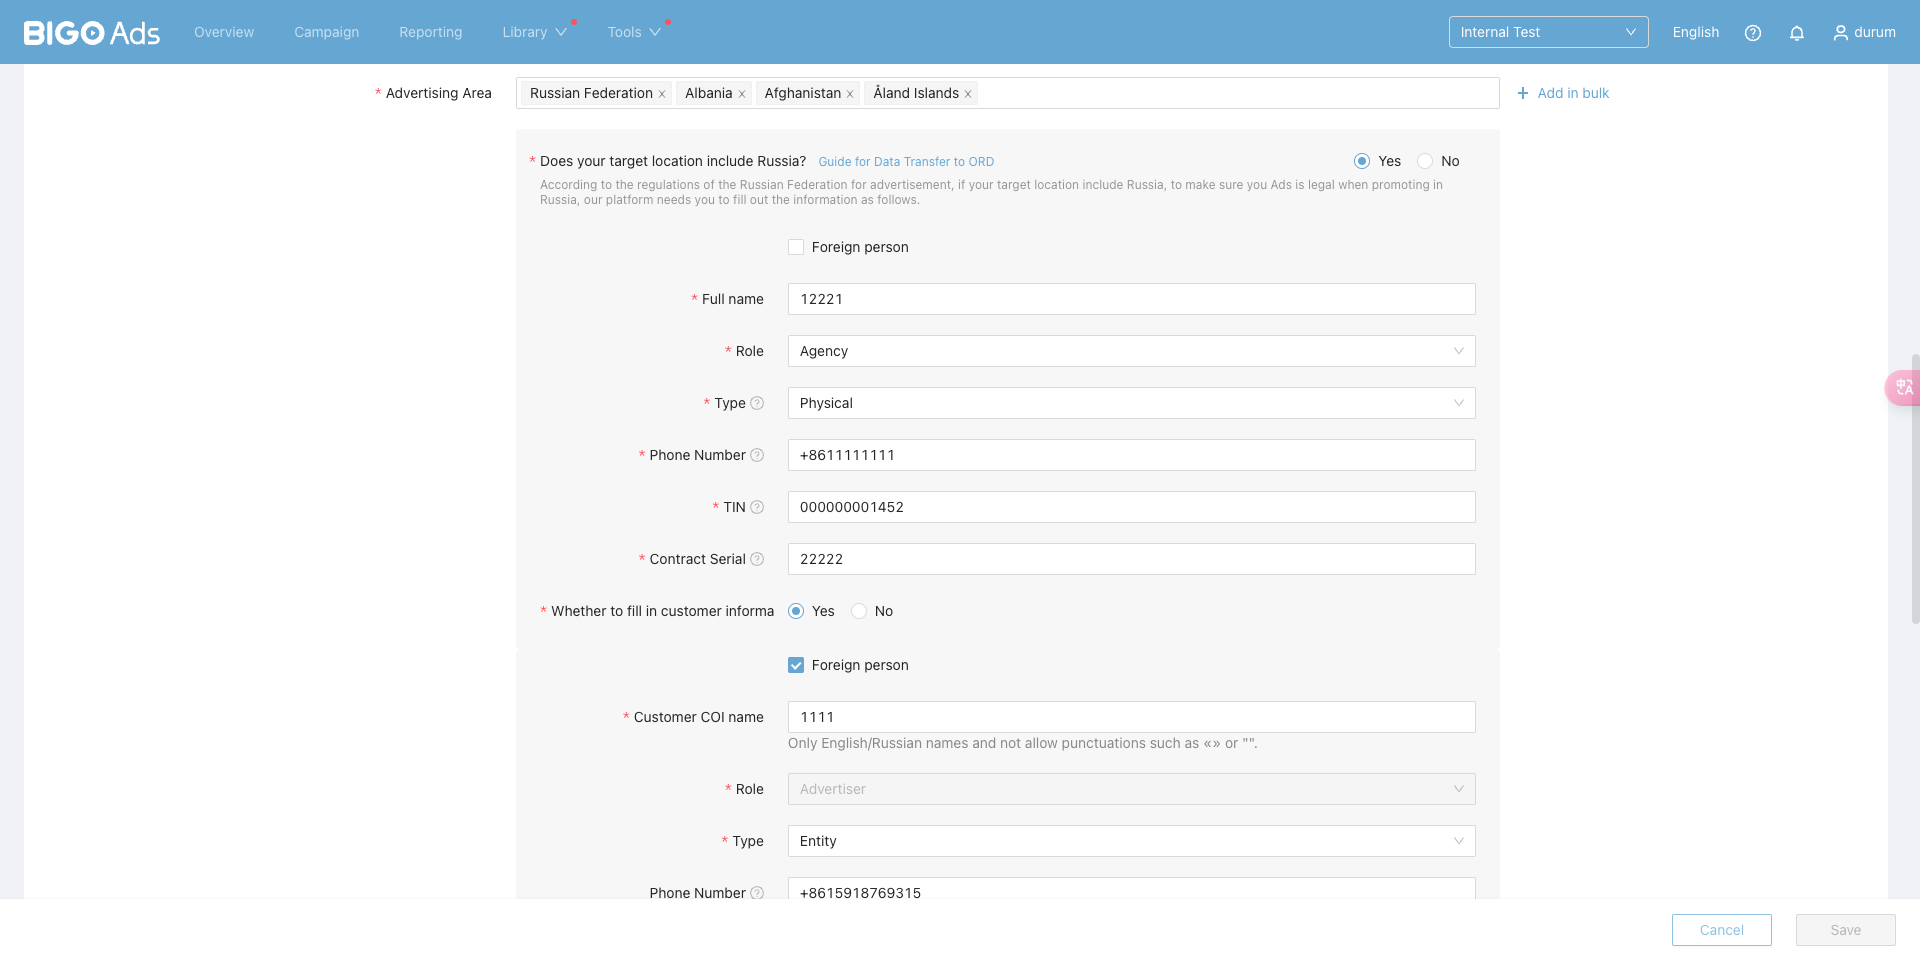Open the help question mark icon

point(1752,33)
